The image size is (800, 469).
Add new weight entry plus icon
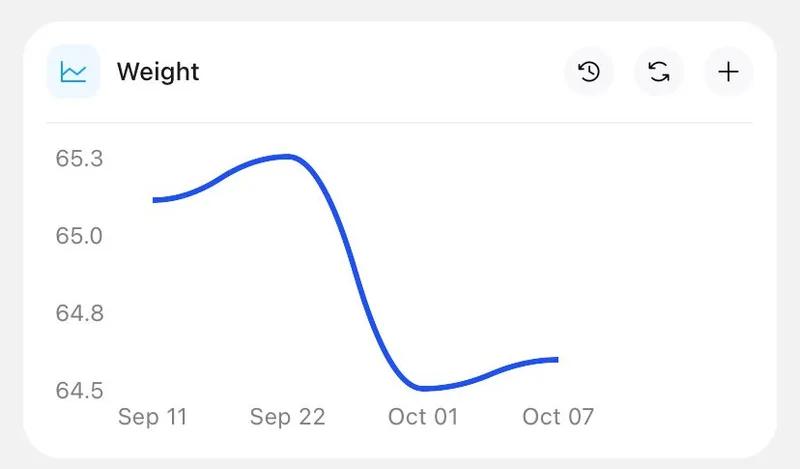click(x=728, y=71)
